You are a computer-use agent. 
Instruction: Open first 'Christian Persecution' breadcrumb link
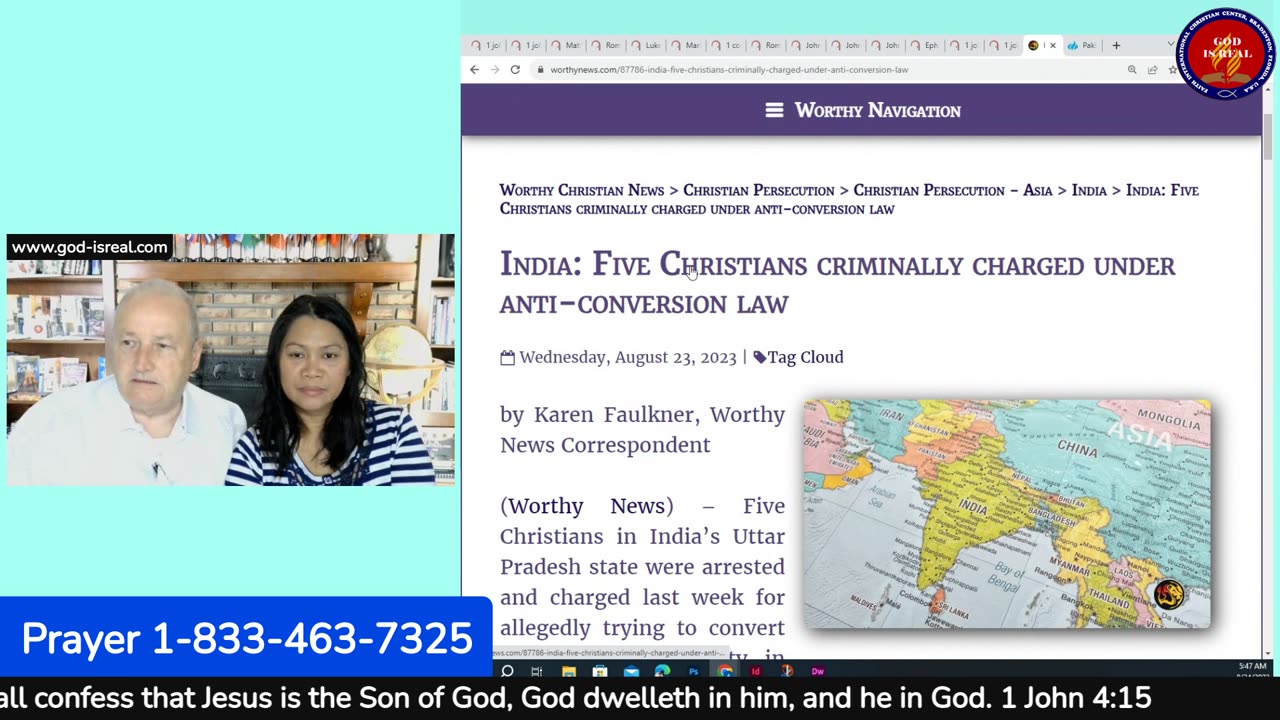point(758,190)
